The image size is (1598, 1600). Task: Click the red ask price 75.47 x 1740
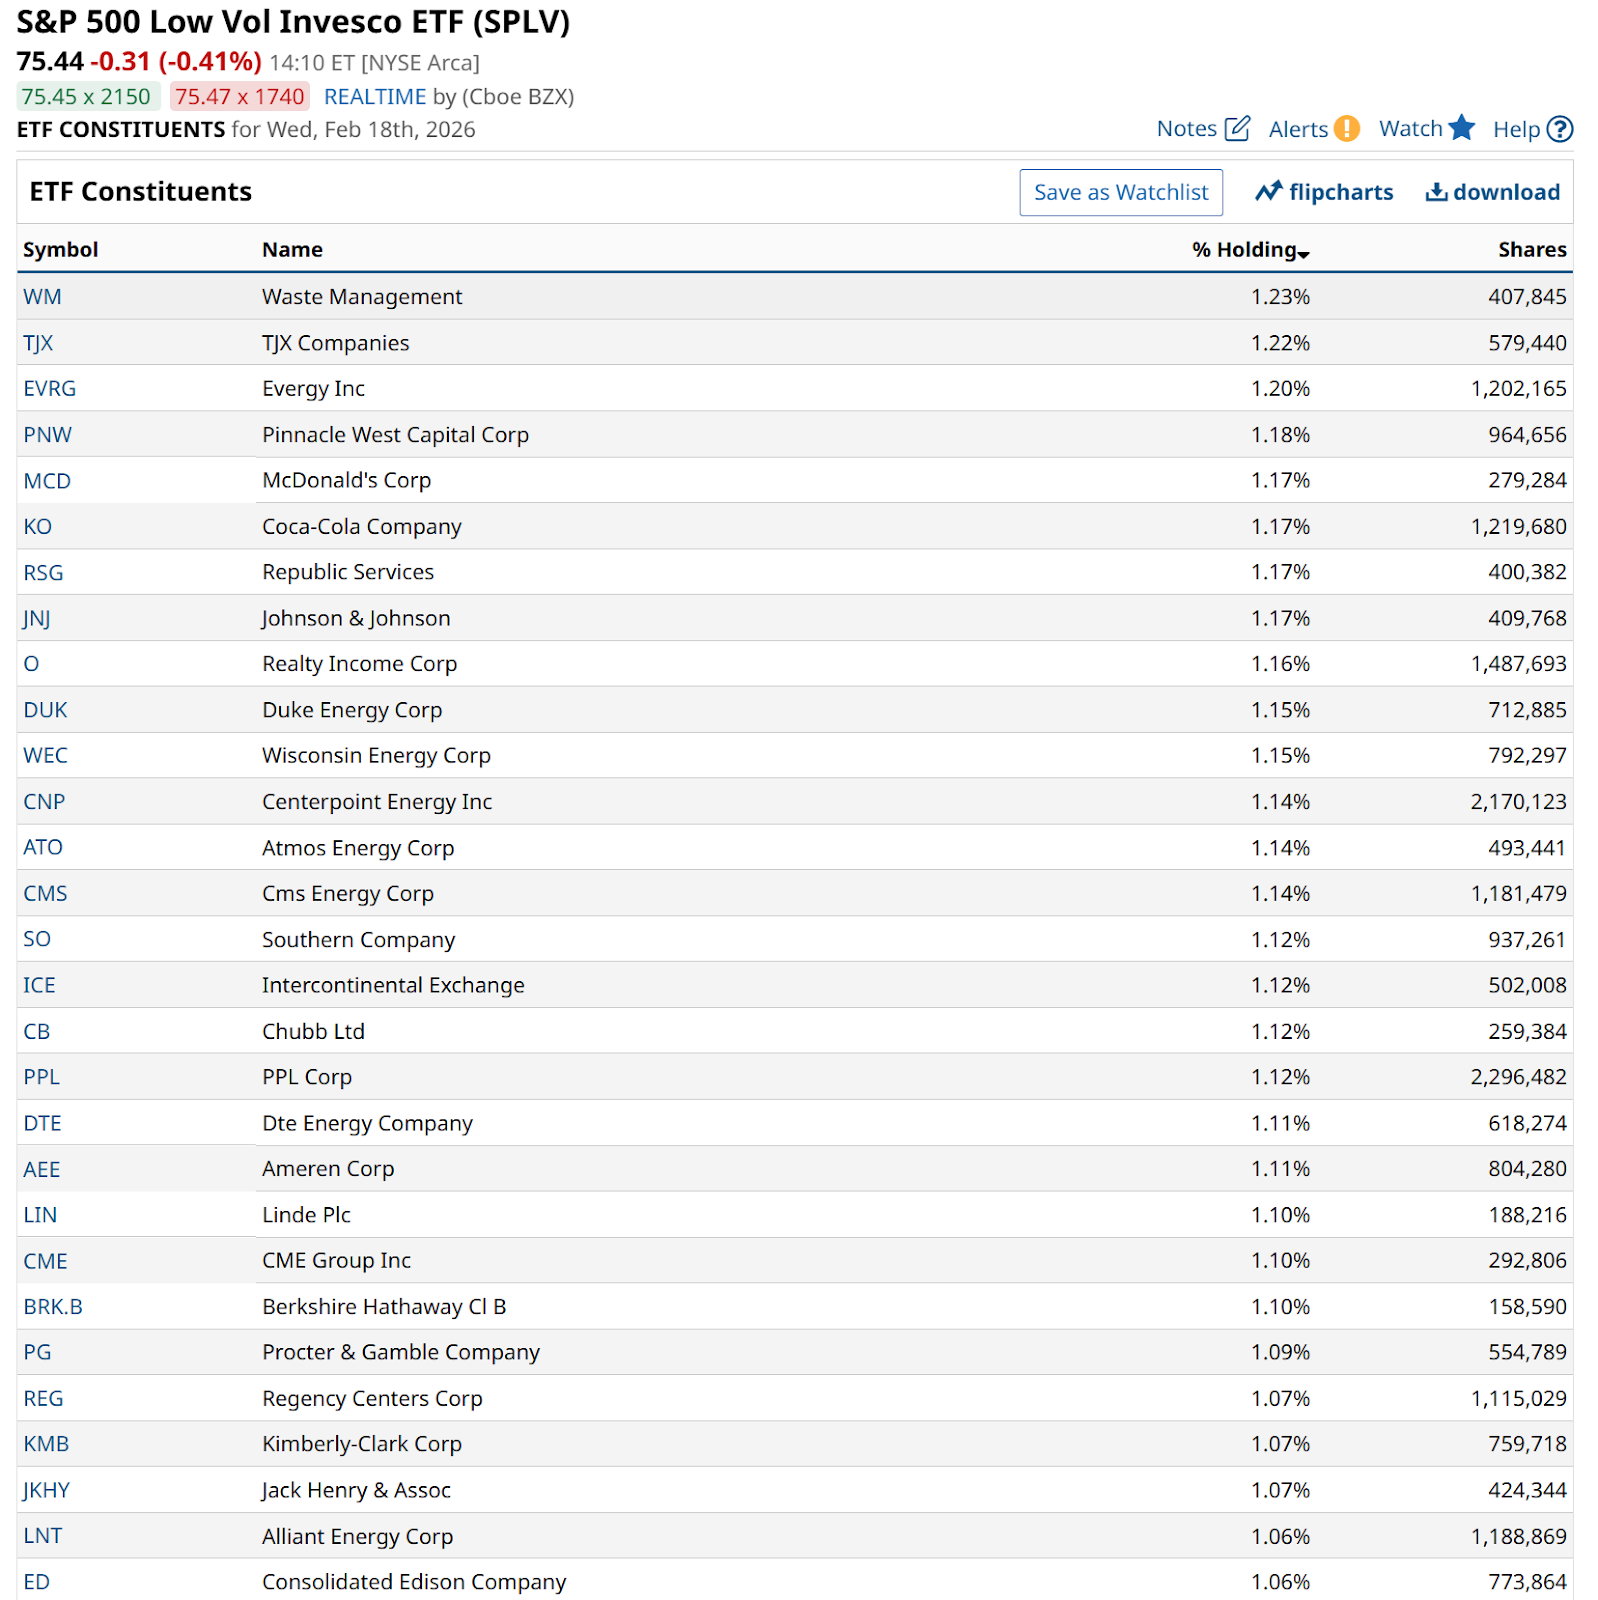coord(240,97)
